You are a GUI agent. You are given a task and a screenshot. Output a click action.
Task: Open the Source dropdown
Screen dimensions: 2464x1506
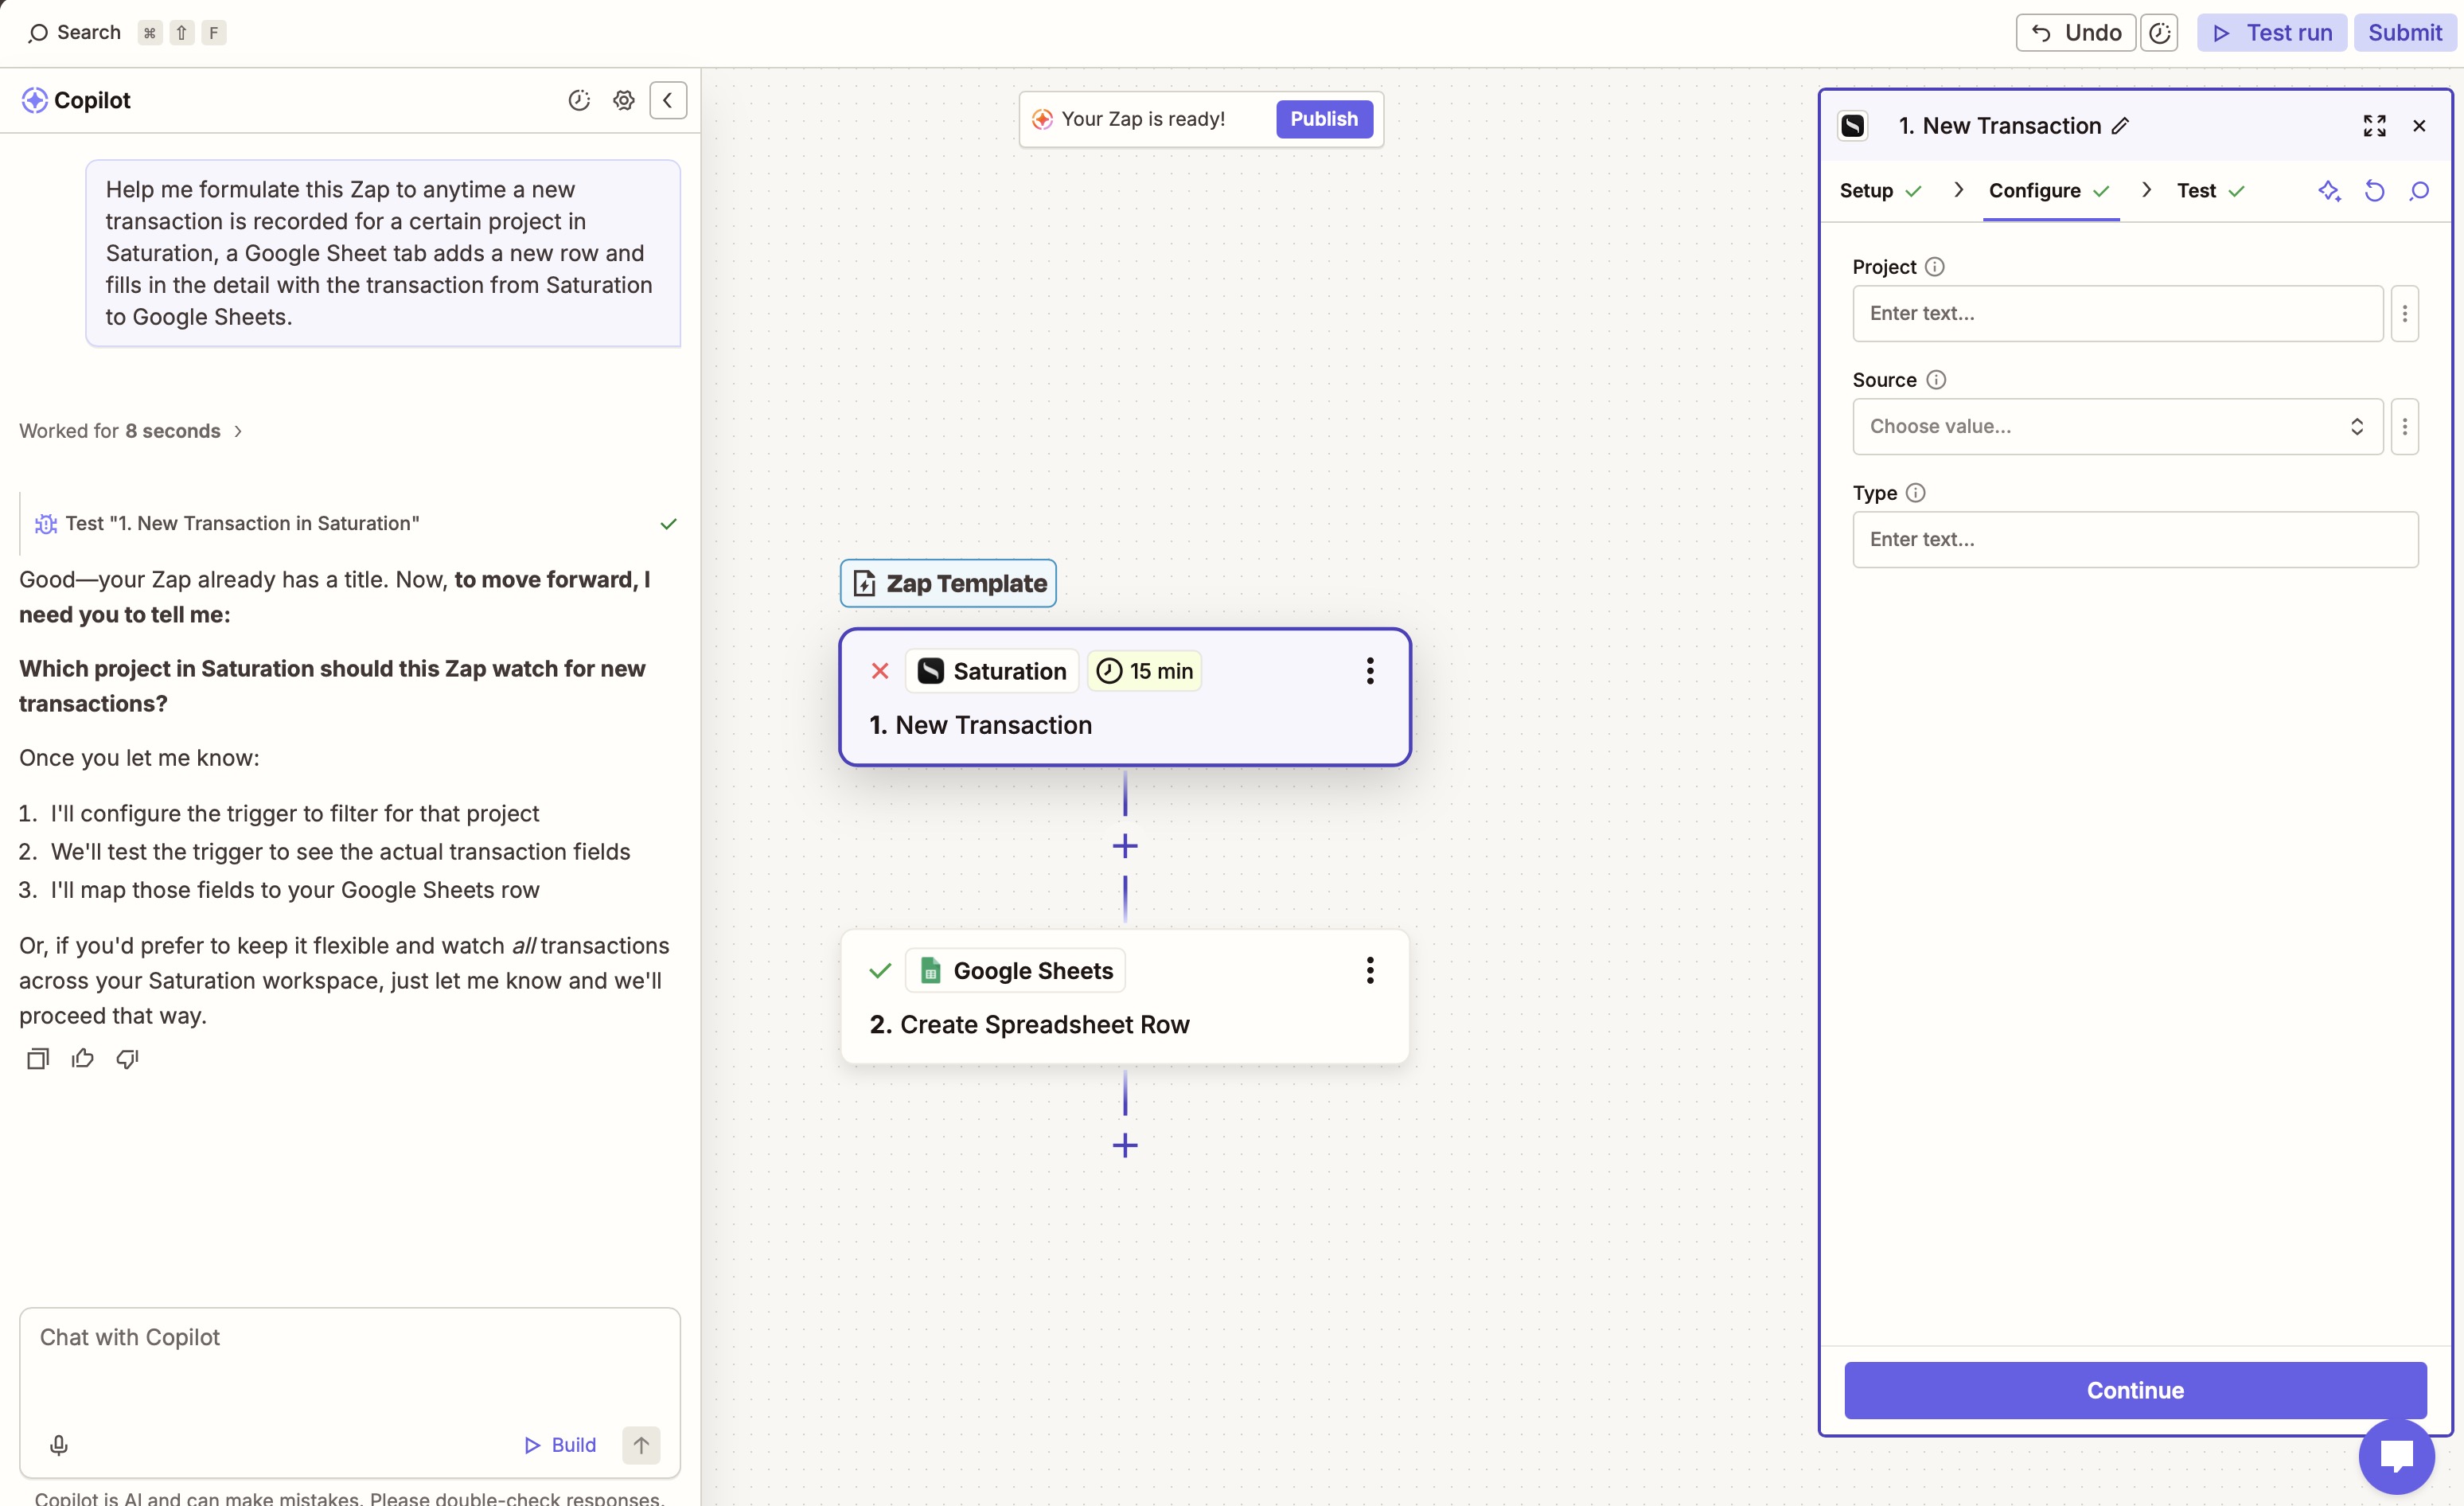2118,426
